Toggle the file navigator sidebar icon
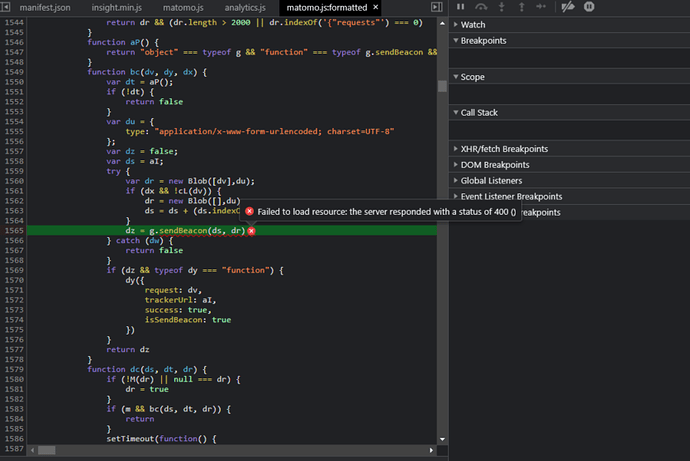690x461 pixels. pos(6,7)
